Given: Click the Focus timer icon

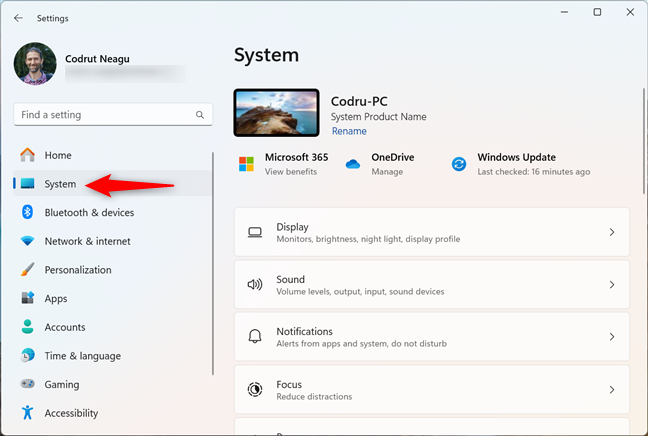Looking at the screenshot, I should click(x=255, y=389).
